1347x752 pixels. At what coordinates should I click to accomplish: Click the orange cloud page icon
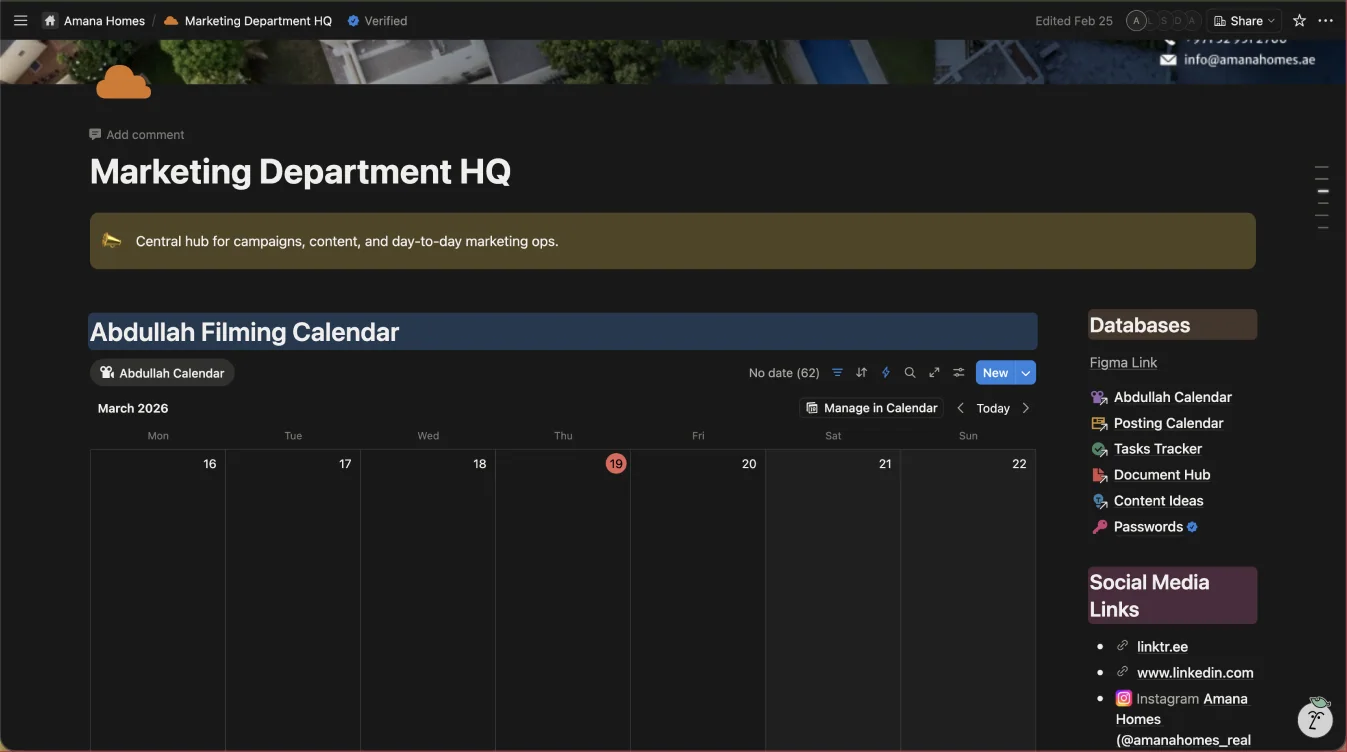click(x=123, y=82)
